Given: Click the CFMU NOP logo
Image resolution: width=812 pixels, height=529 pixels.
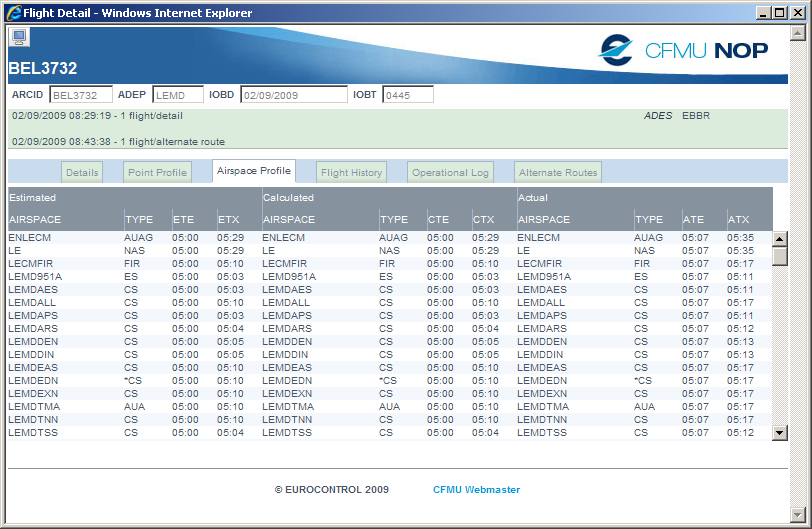Looking at the screenshot, I should click(683, 50).
